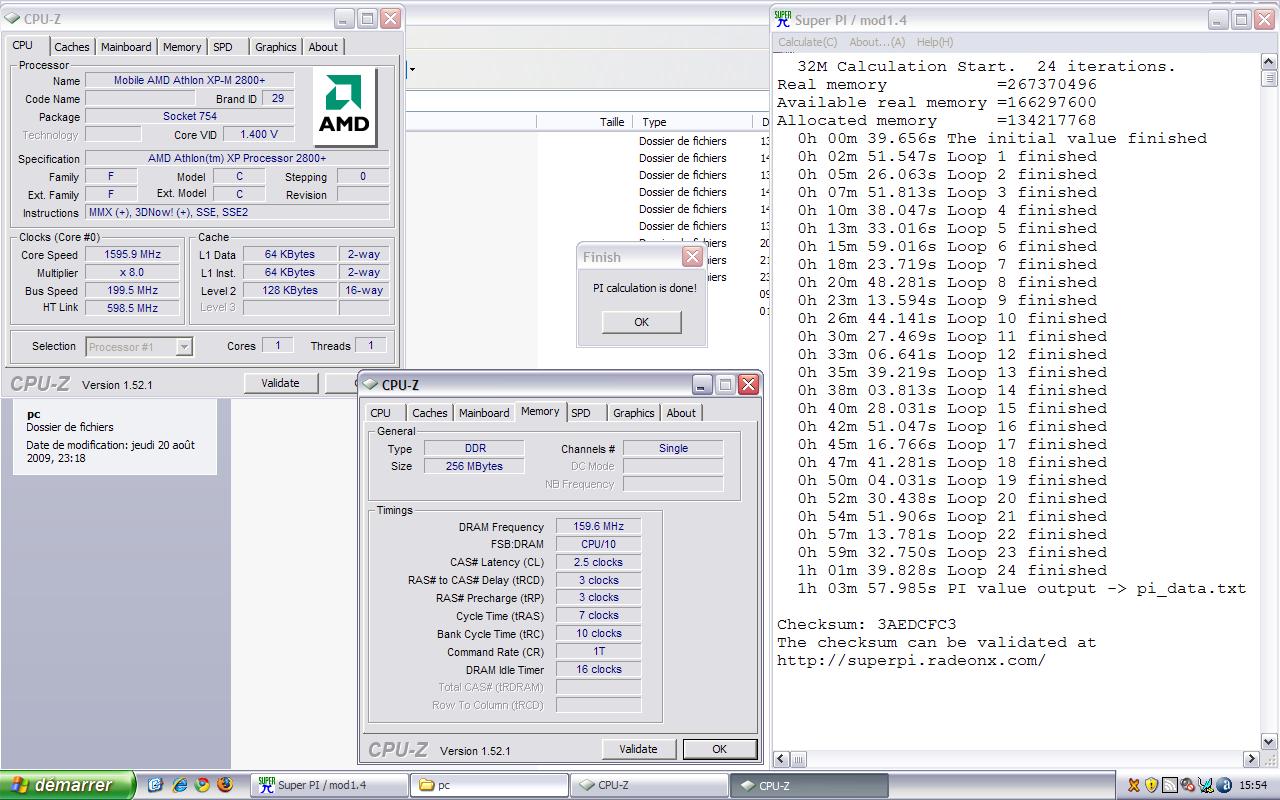The height and width of the screenshot is (800, 1280).
Task: Click Validate in the CPU-Z memory window
Action: 638,748
